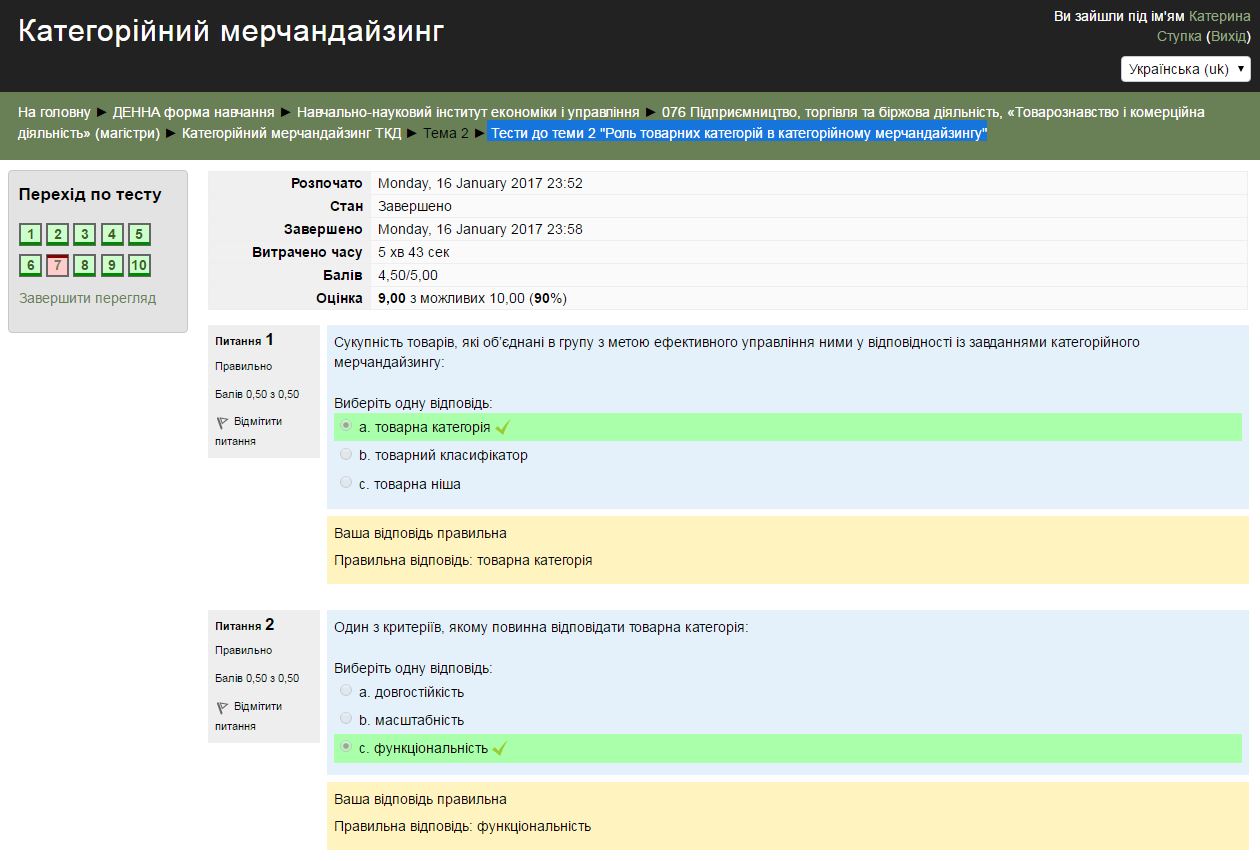This screenshot has width=1260, height=861.
Task: Open the Українська (uk) language dropdown
Action: coord(1185,69)
